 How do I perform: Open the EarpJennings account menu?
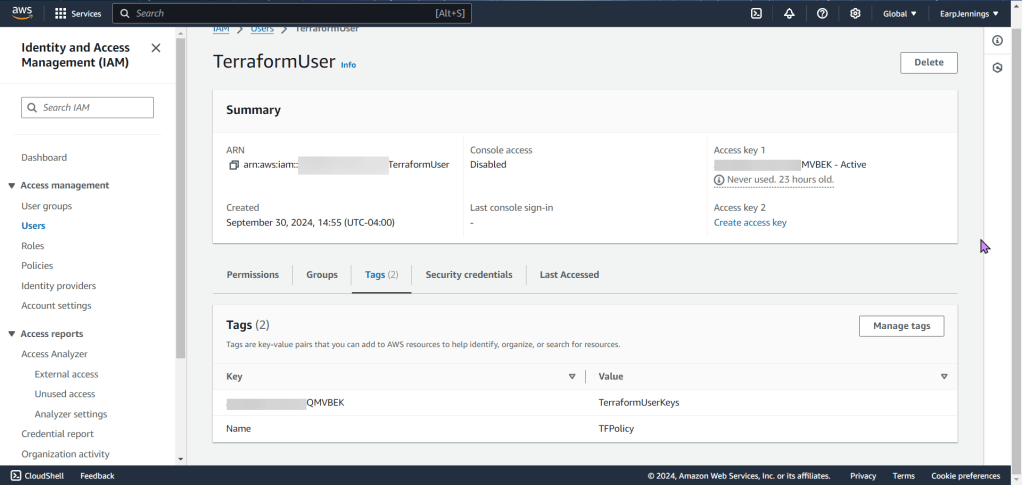(x=969, y=14)
